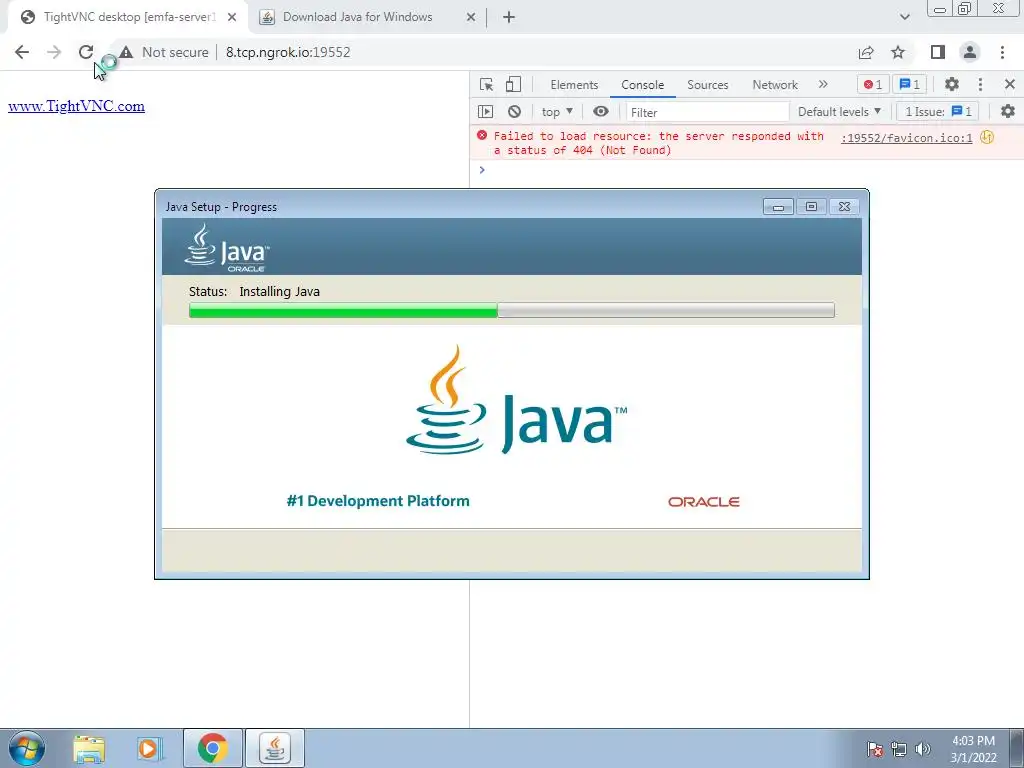1024x768 pixels.
Task: Click the error message's network request icon
Action: tap(987, 137)
